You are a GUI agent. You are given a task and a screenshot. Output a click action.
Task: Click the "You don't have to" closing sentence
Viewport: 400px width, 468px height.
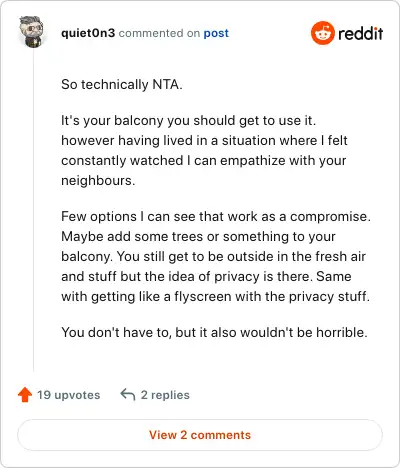point(214,332)
